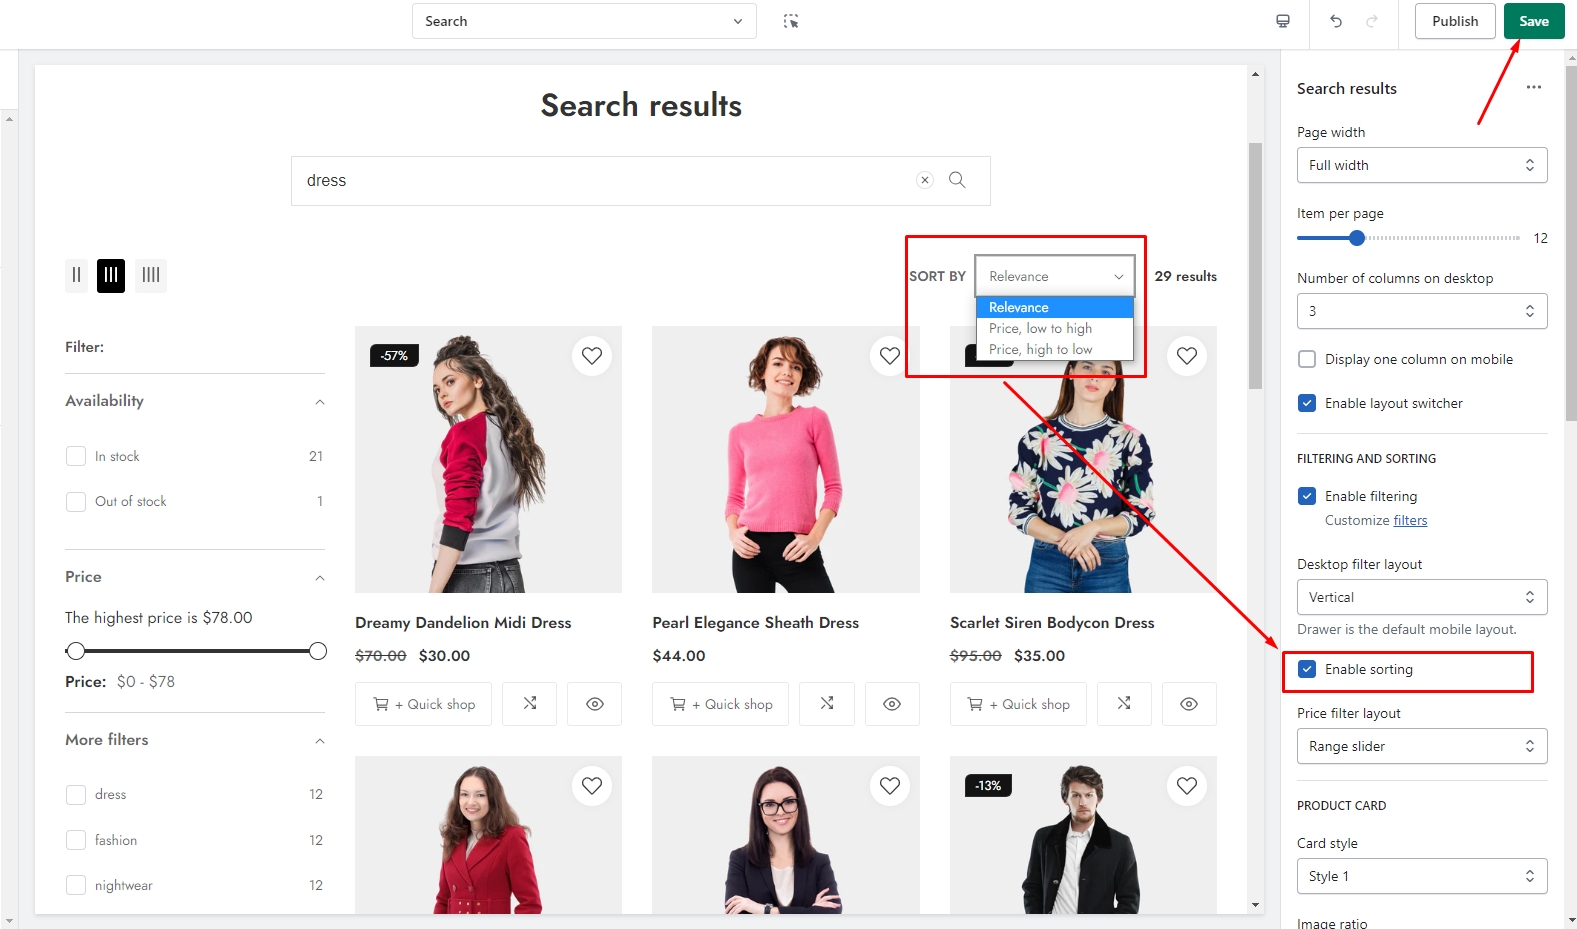
Task: Tick the In stock availability filter
Action: tap(76, 456)
